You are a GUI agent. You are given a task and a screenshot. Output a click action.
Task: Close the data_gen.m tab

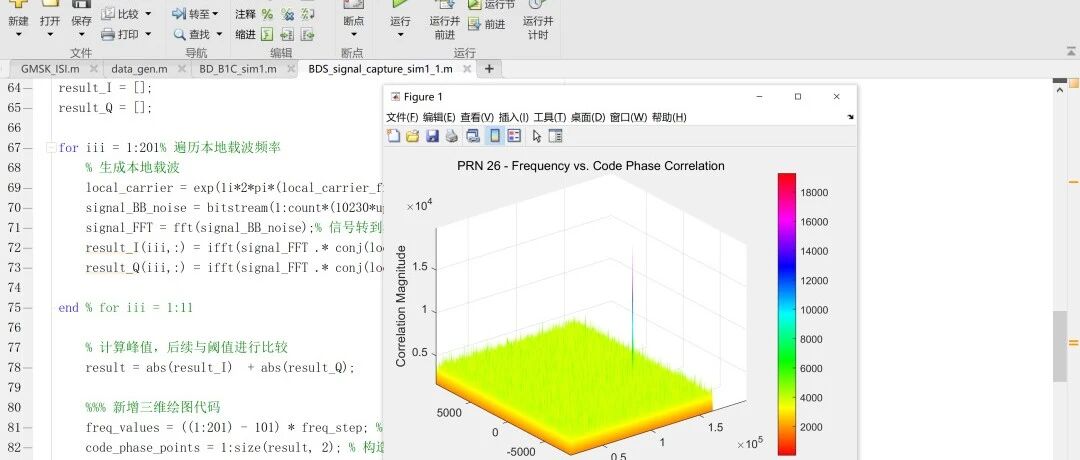(x=182, y=69)
